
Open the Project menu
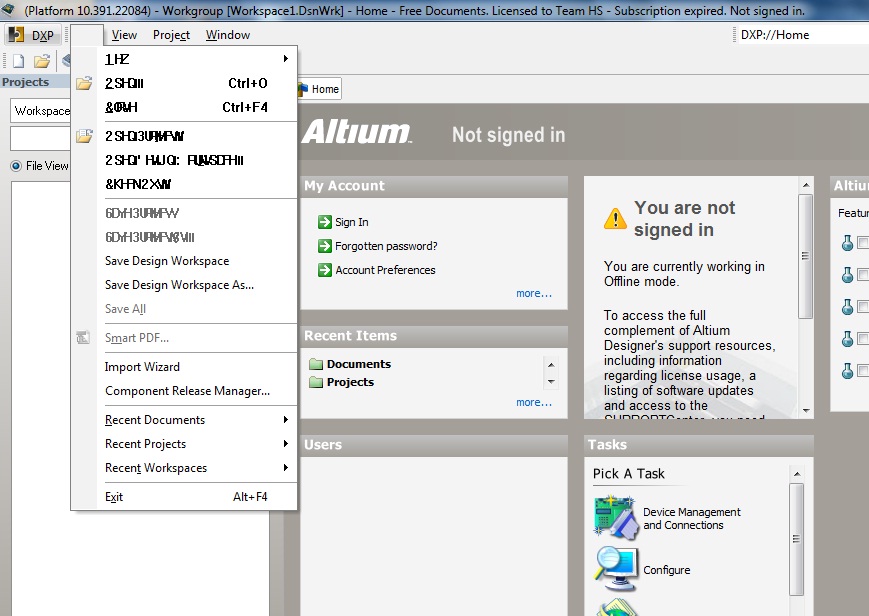pos(171,35)
